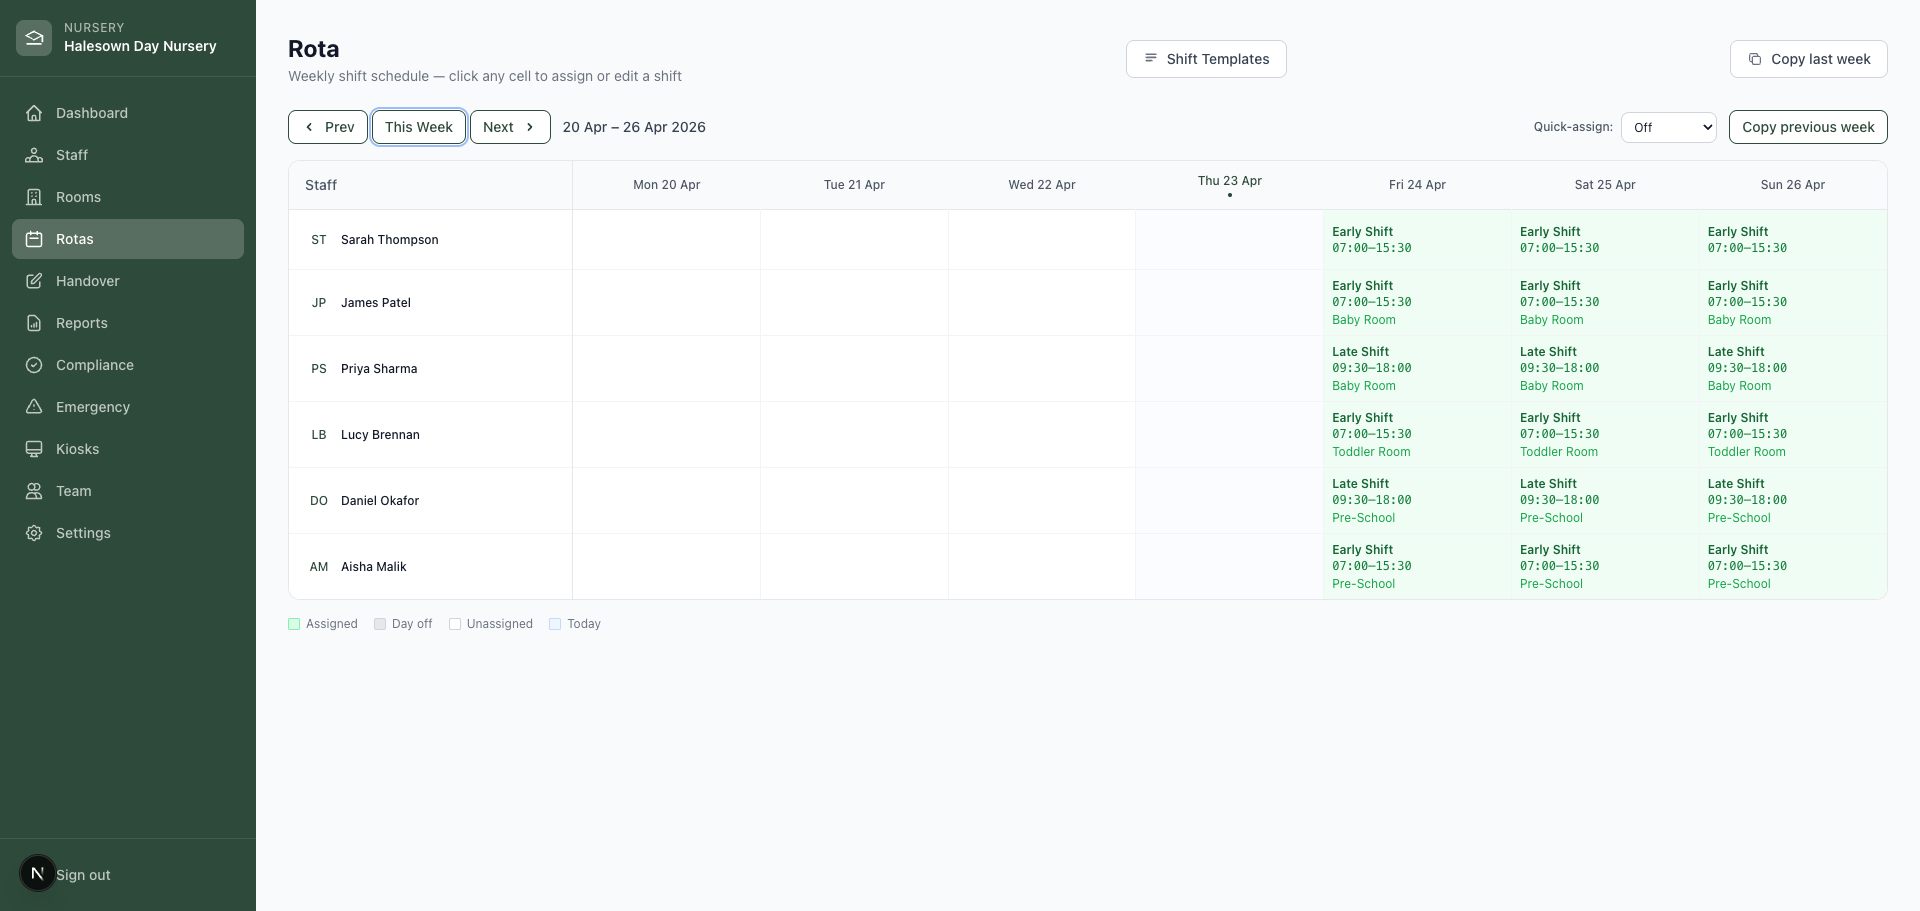
Task: Click the Unassigned legend swatch
Action: tap(455, 624)
